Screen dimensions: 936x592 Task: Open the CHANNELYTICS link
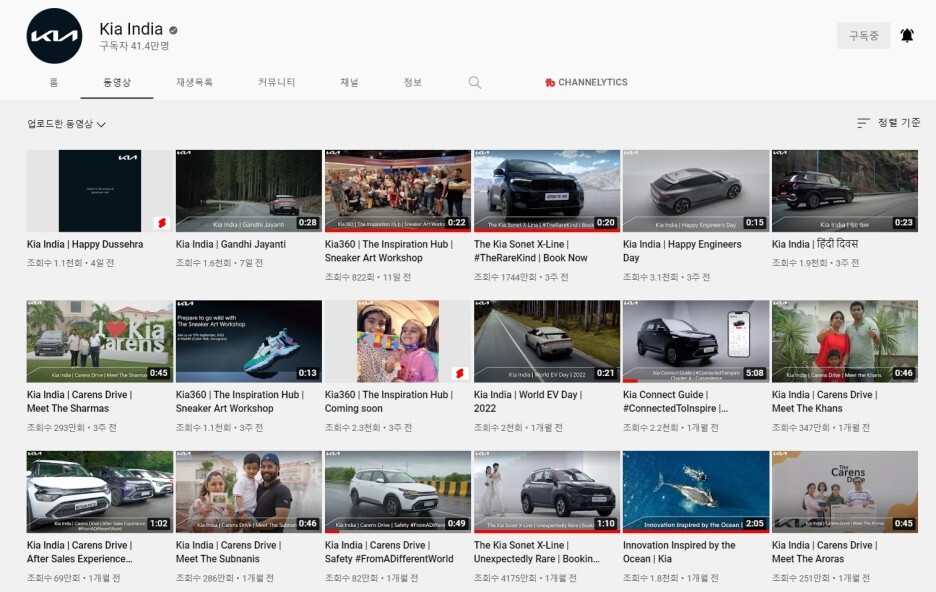pyautogui.click(x=586, y=82)
